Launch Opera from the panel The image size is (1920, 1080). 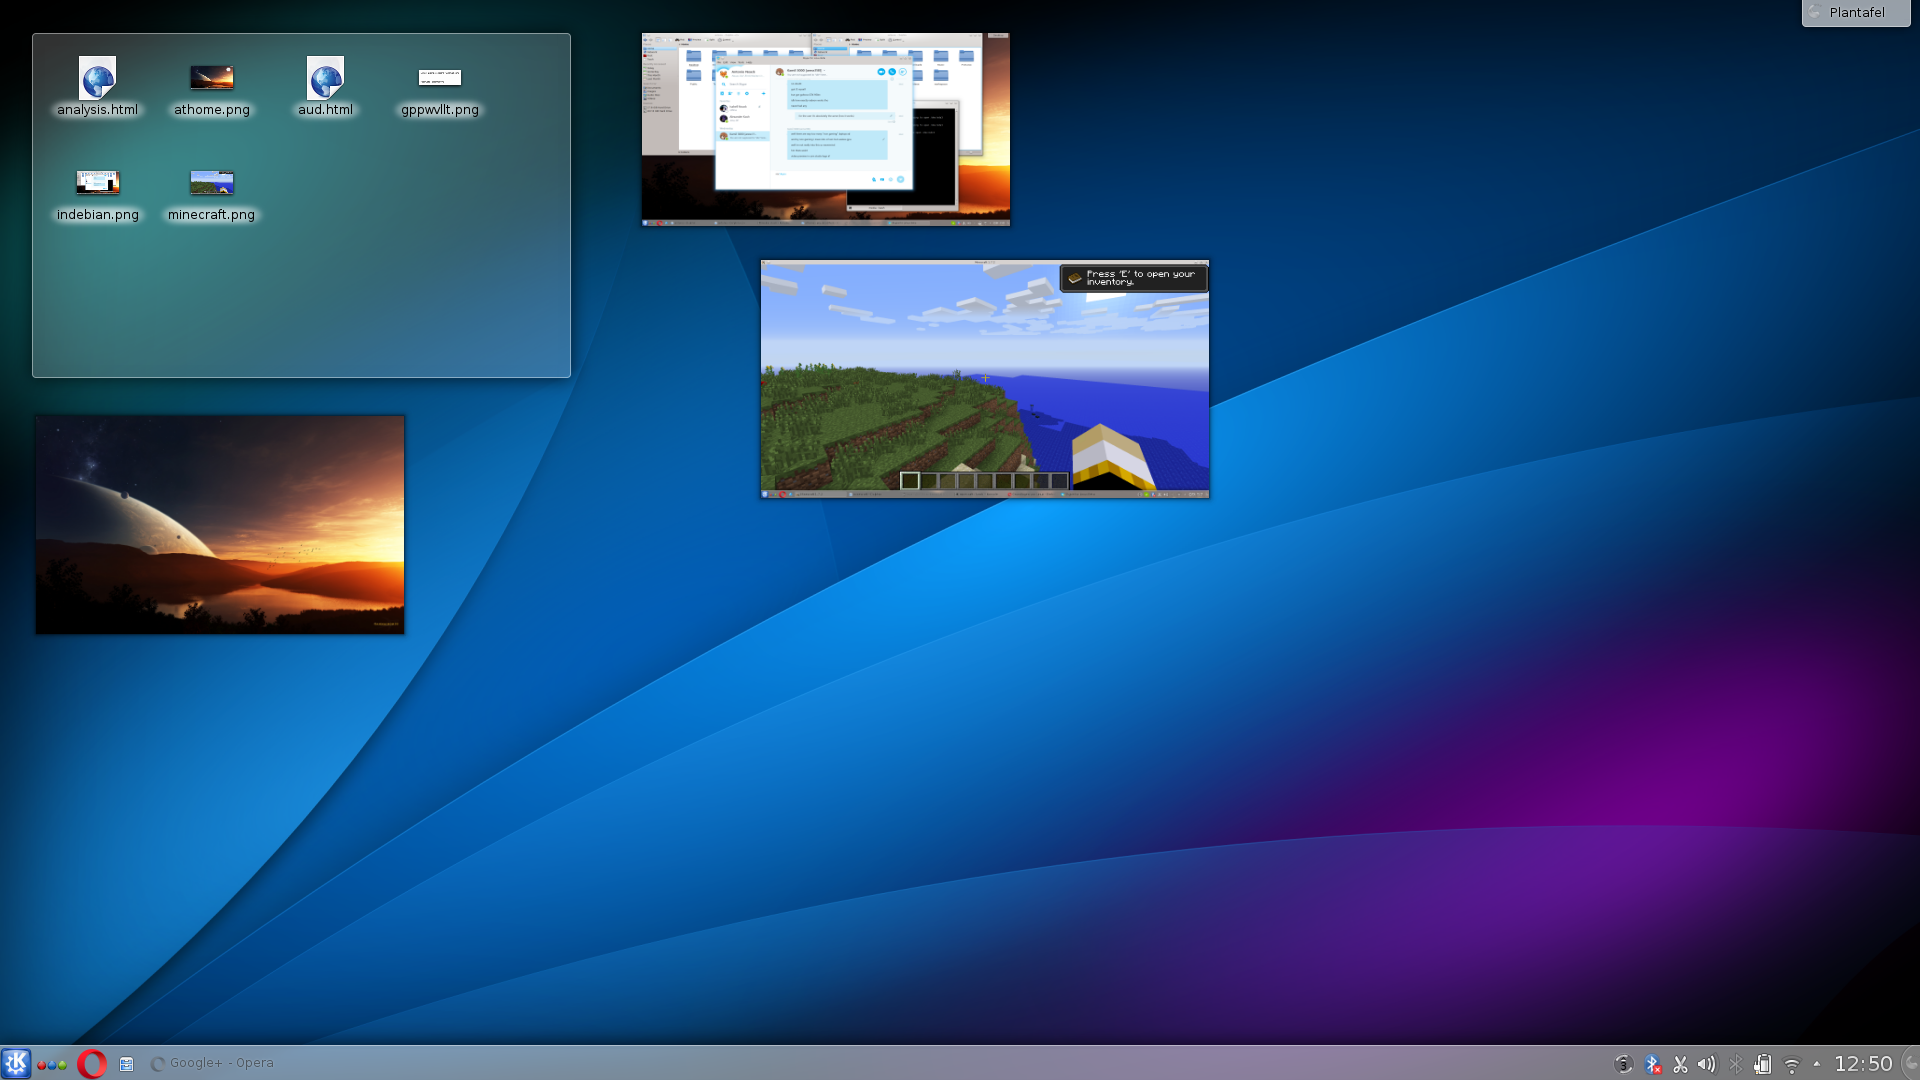point(92,1063)
